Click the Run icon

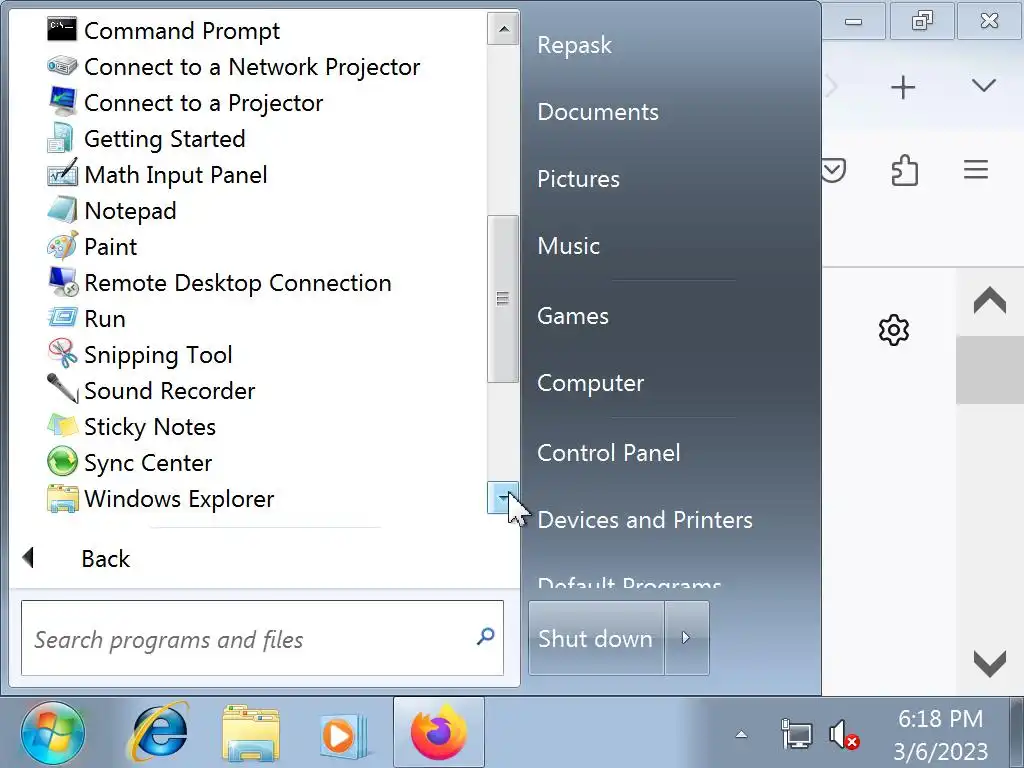(x=62, y=318)
